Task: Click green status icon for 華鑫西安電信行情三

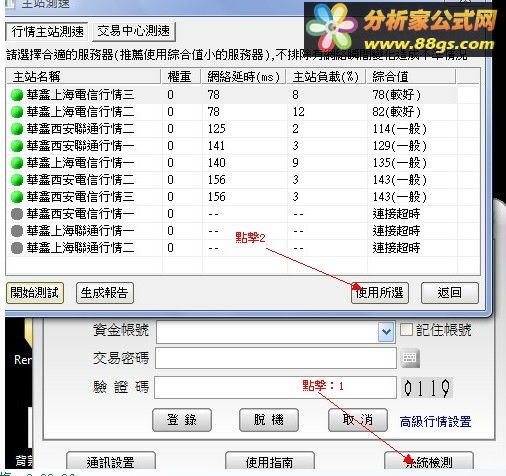Action: (17, 197)
